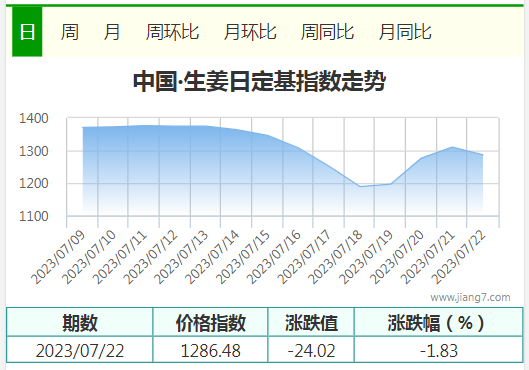Click the x-axis date 2023/07/18

(335, 258)
